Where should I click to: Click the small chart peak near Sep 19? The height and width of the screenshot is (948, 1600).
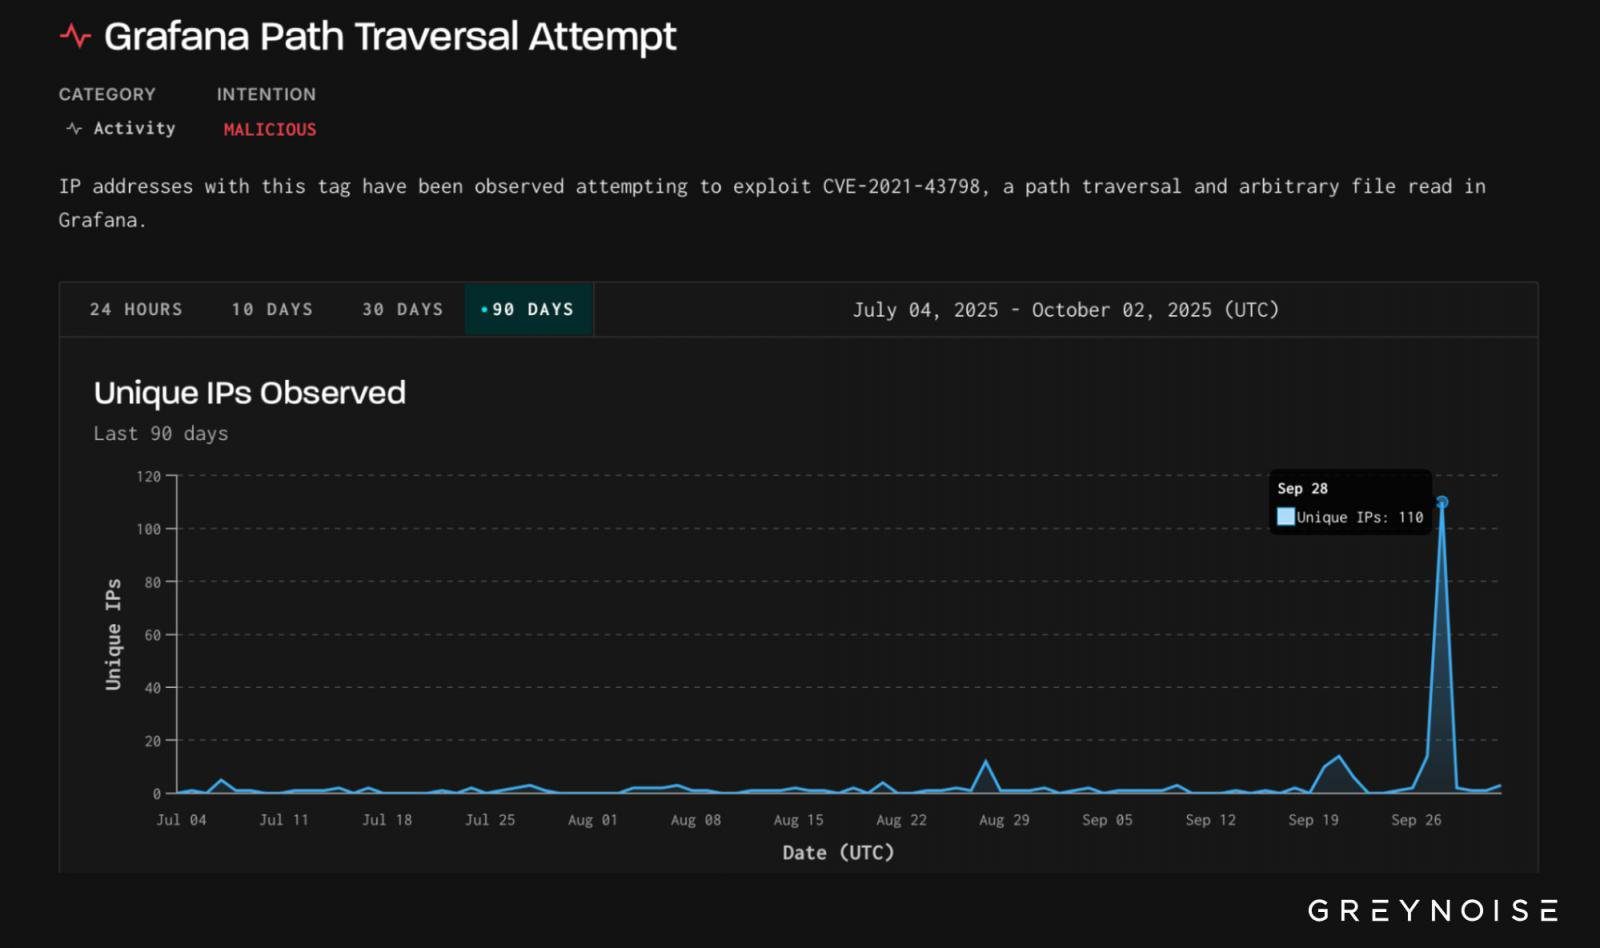pyautogui.click(x=1339, y=757)
